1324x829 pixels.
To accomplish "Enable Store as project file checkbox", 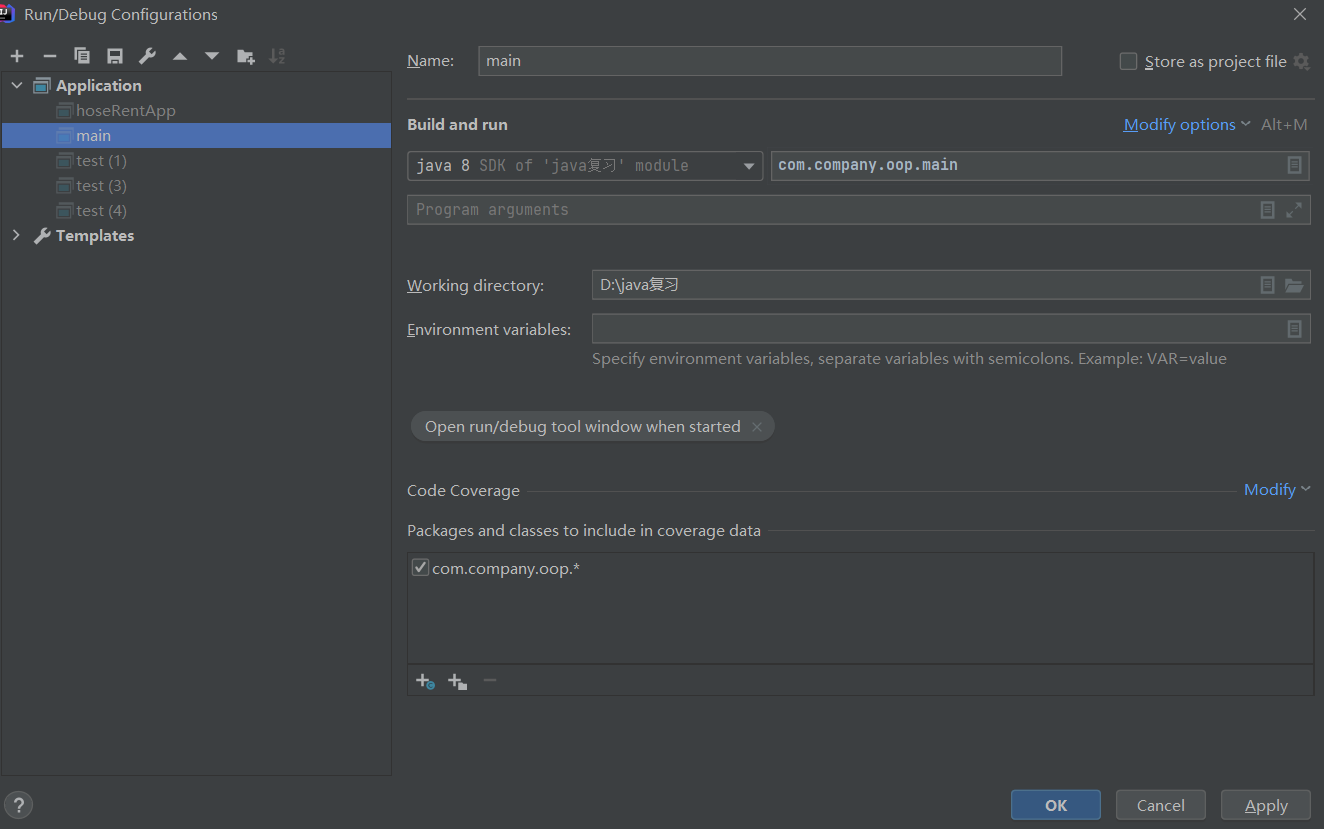I will tap(1129, 62).
